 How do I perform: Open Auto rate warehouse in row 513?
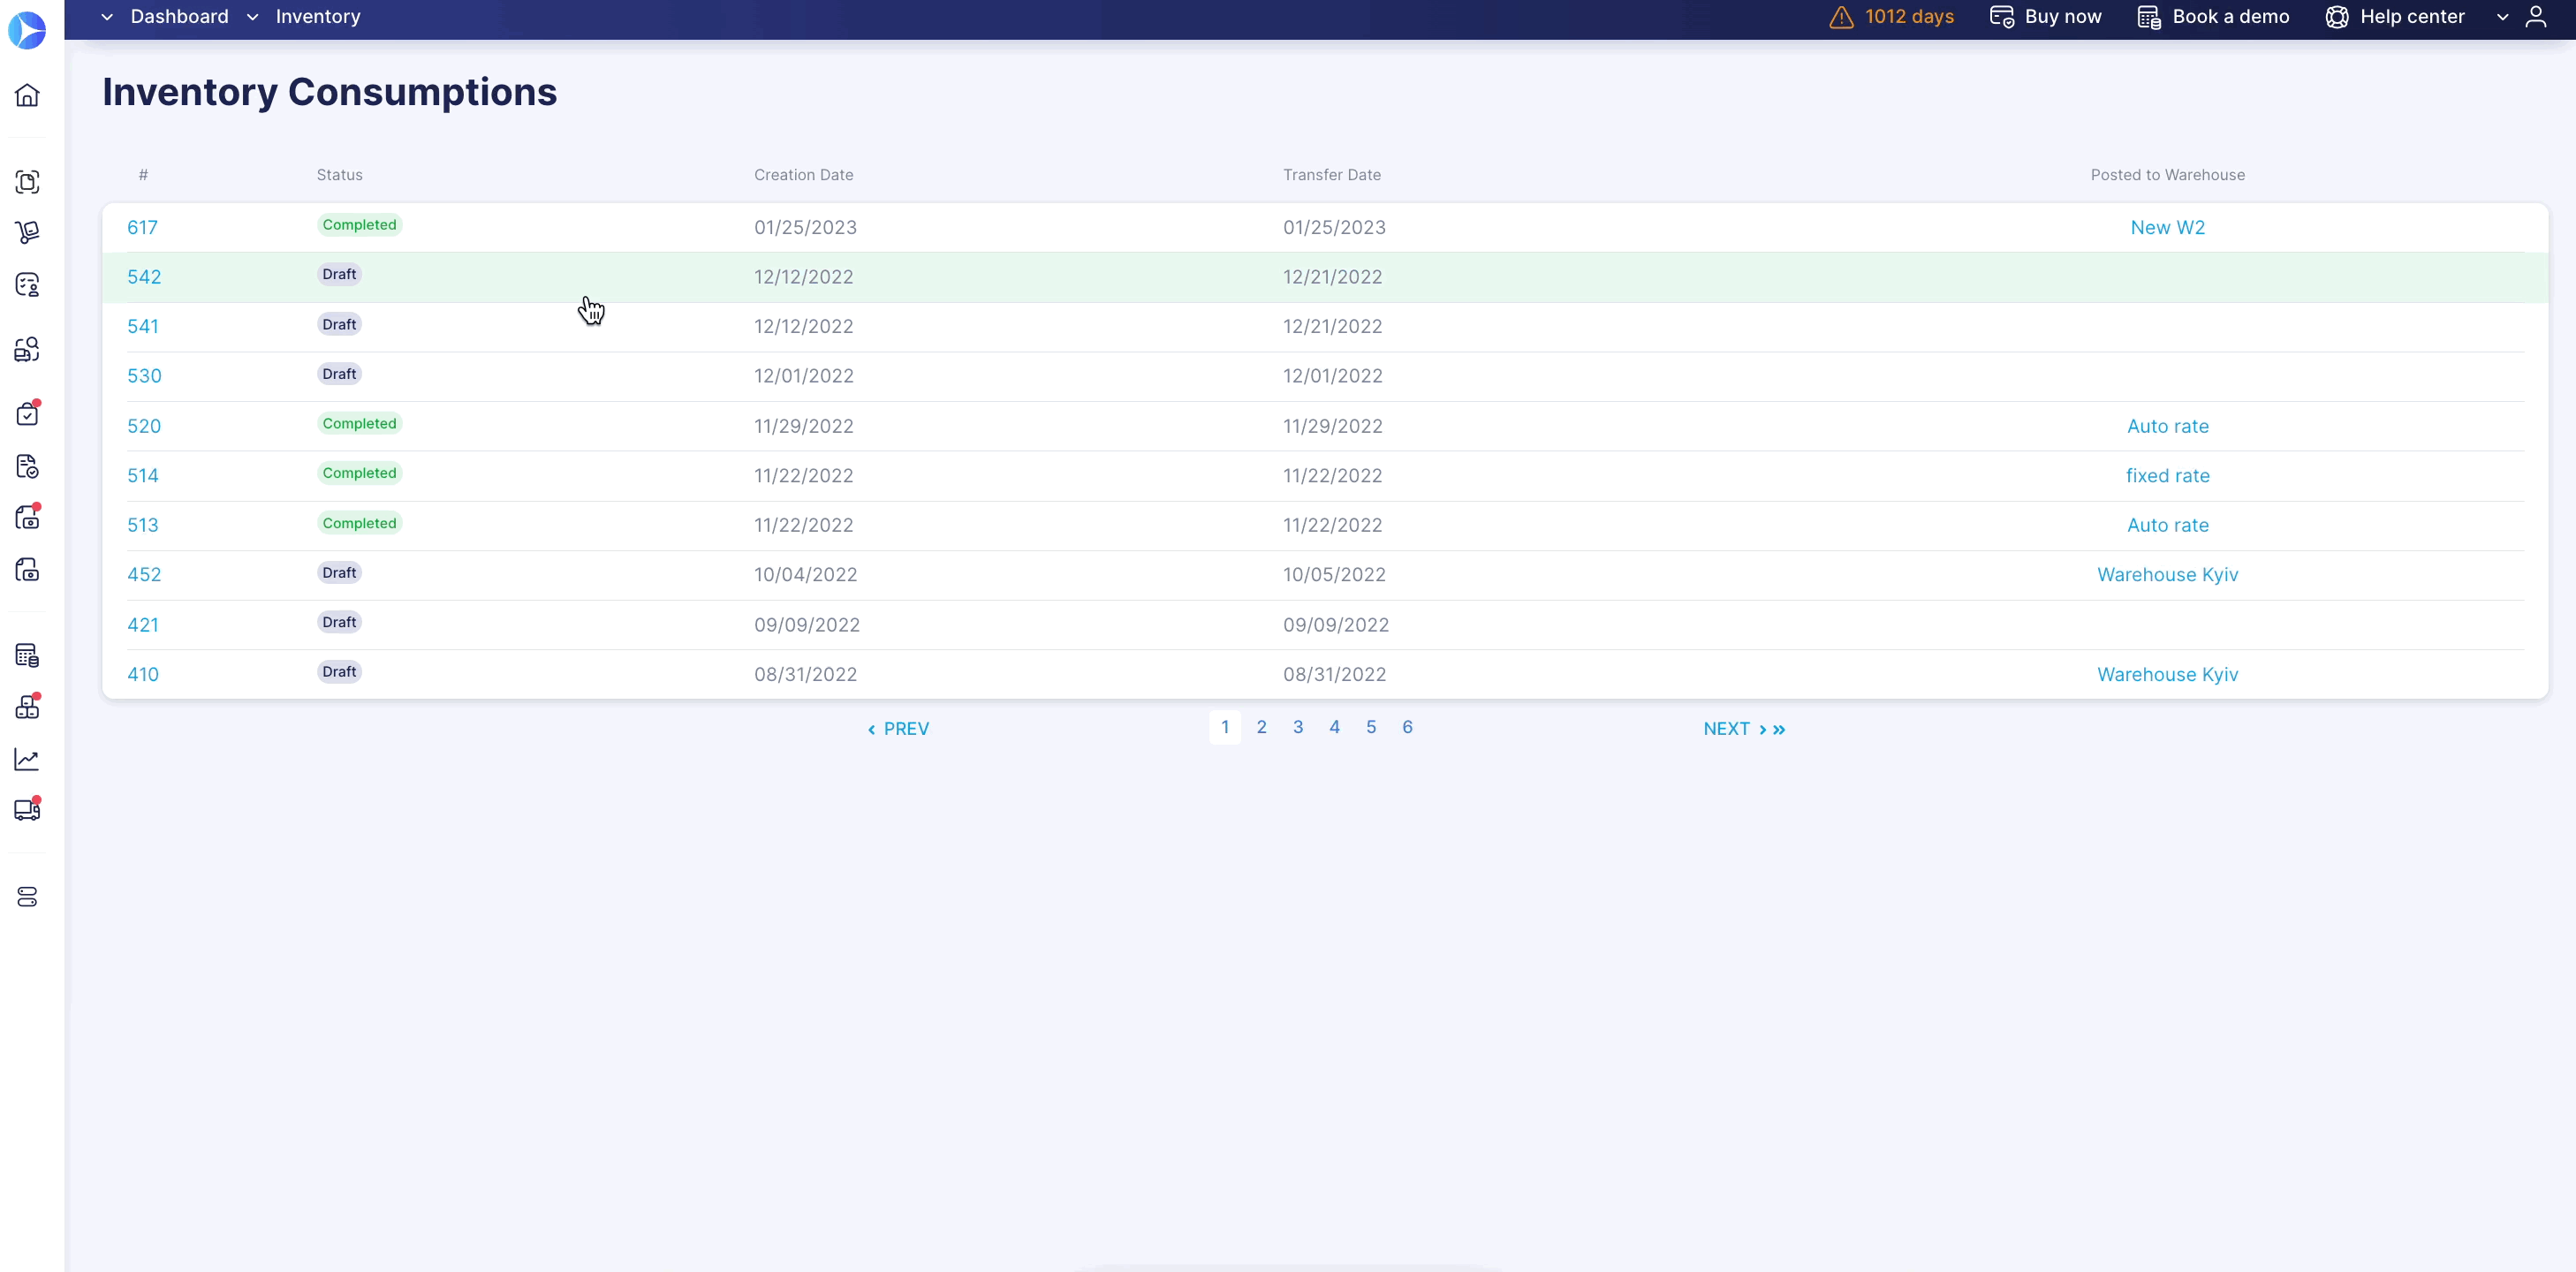2167,525
